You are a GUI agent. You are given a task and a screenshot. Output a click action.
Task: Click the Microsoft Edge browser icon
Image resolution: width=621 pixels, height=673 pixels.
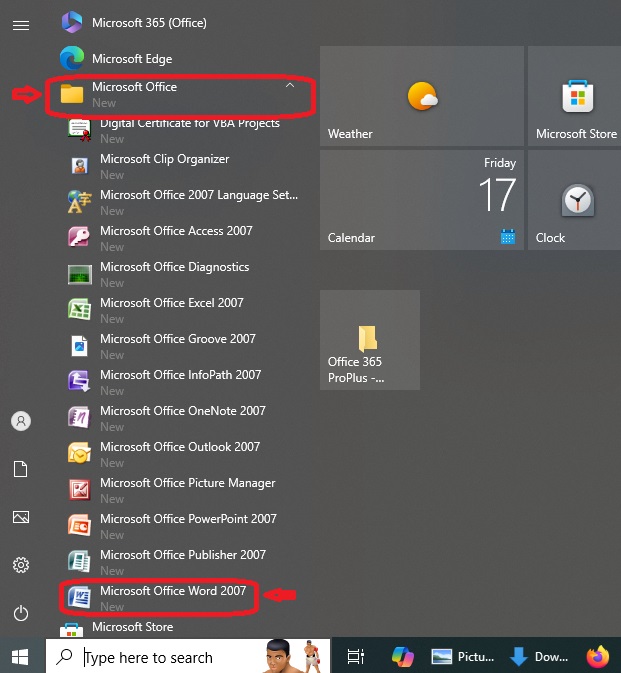tap(72, 58)
